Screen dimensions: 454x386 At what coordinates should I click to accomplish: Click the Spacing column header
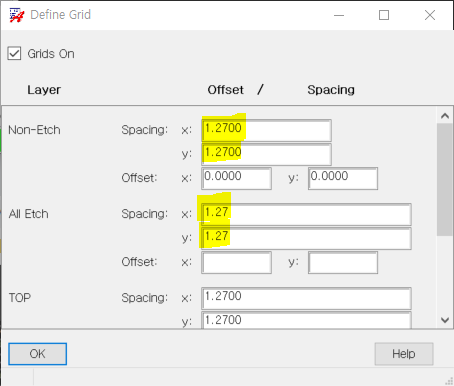(331, 90)
